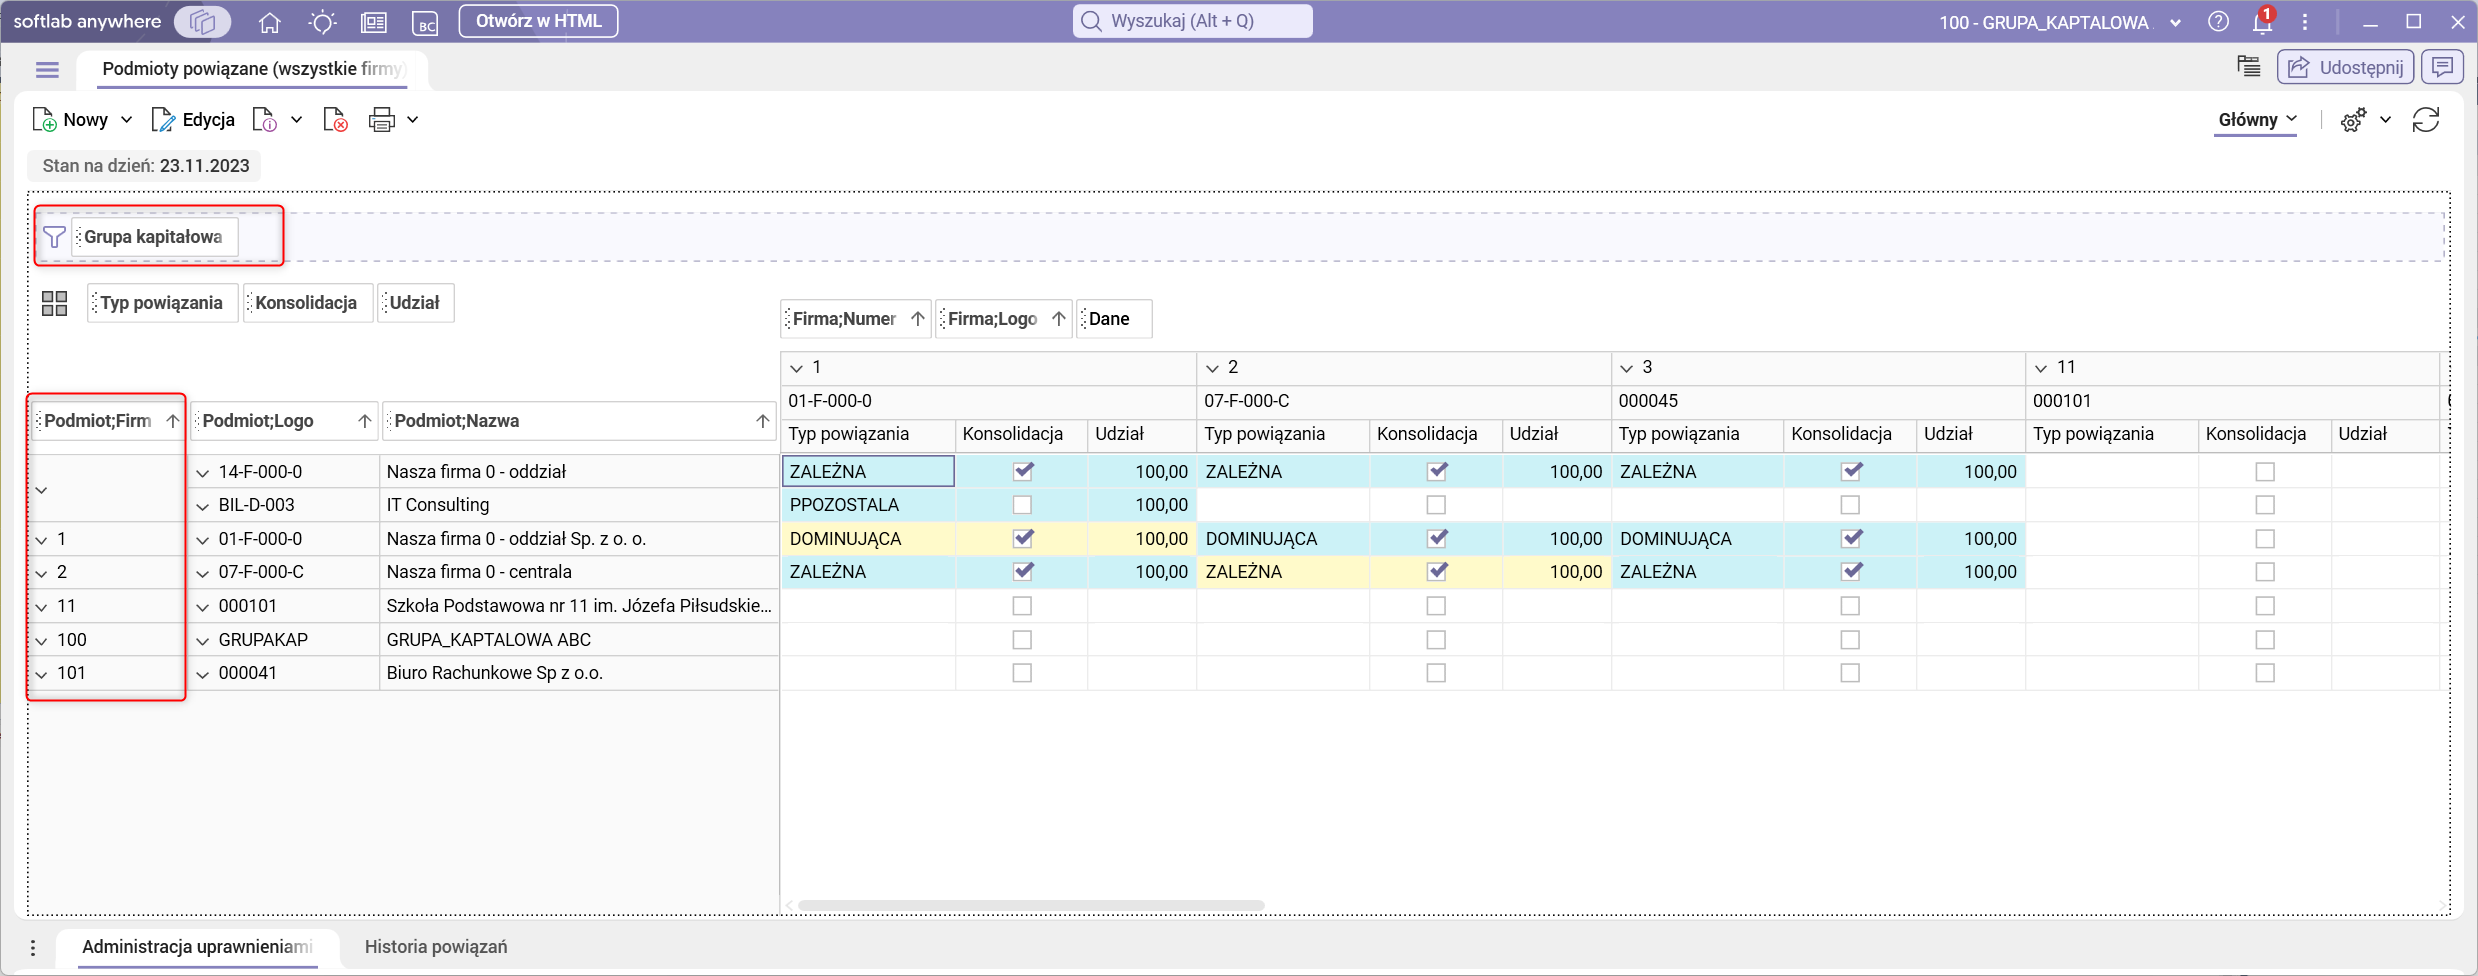
Task: Switch theme with the sun icon
Action: coord(322,22)
